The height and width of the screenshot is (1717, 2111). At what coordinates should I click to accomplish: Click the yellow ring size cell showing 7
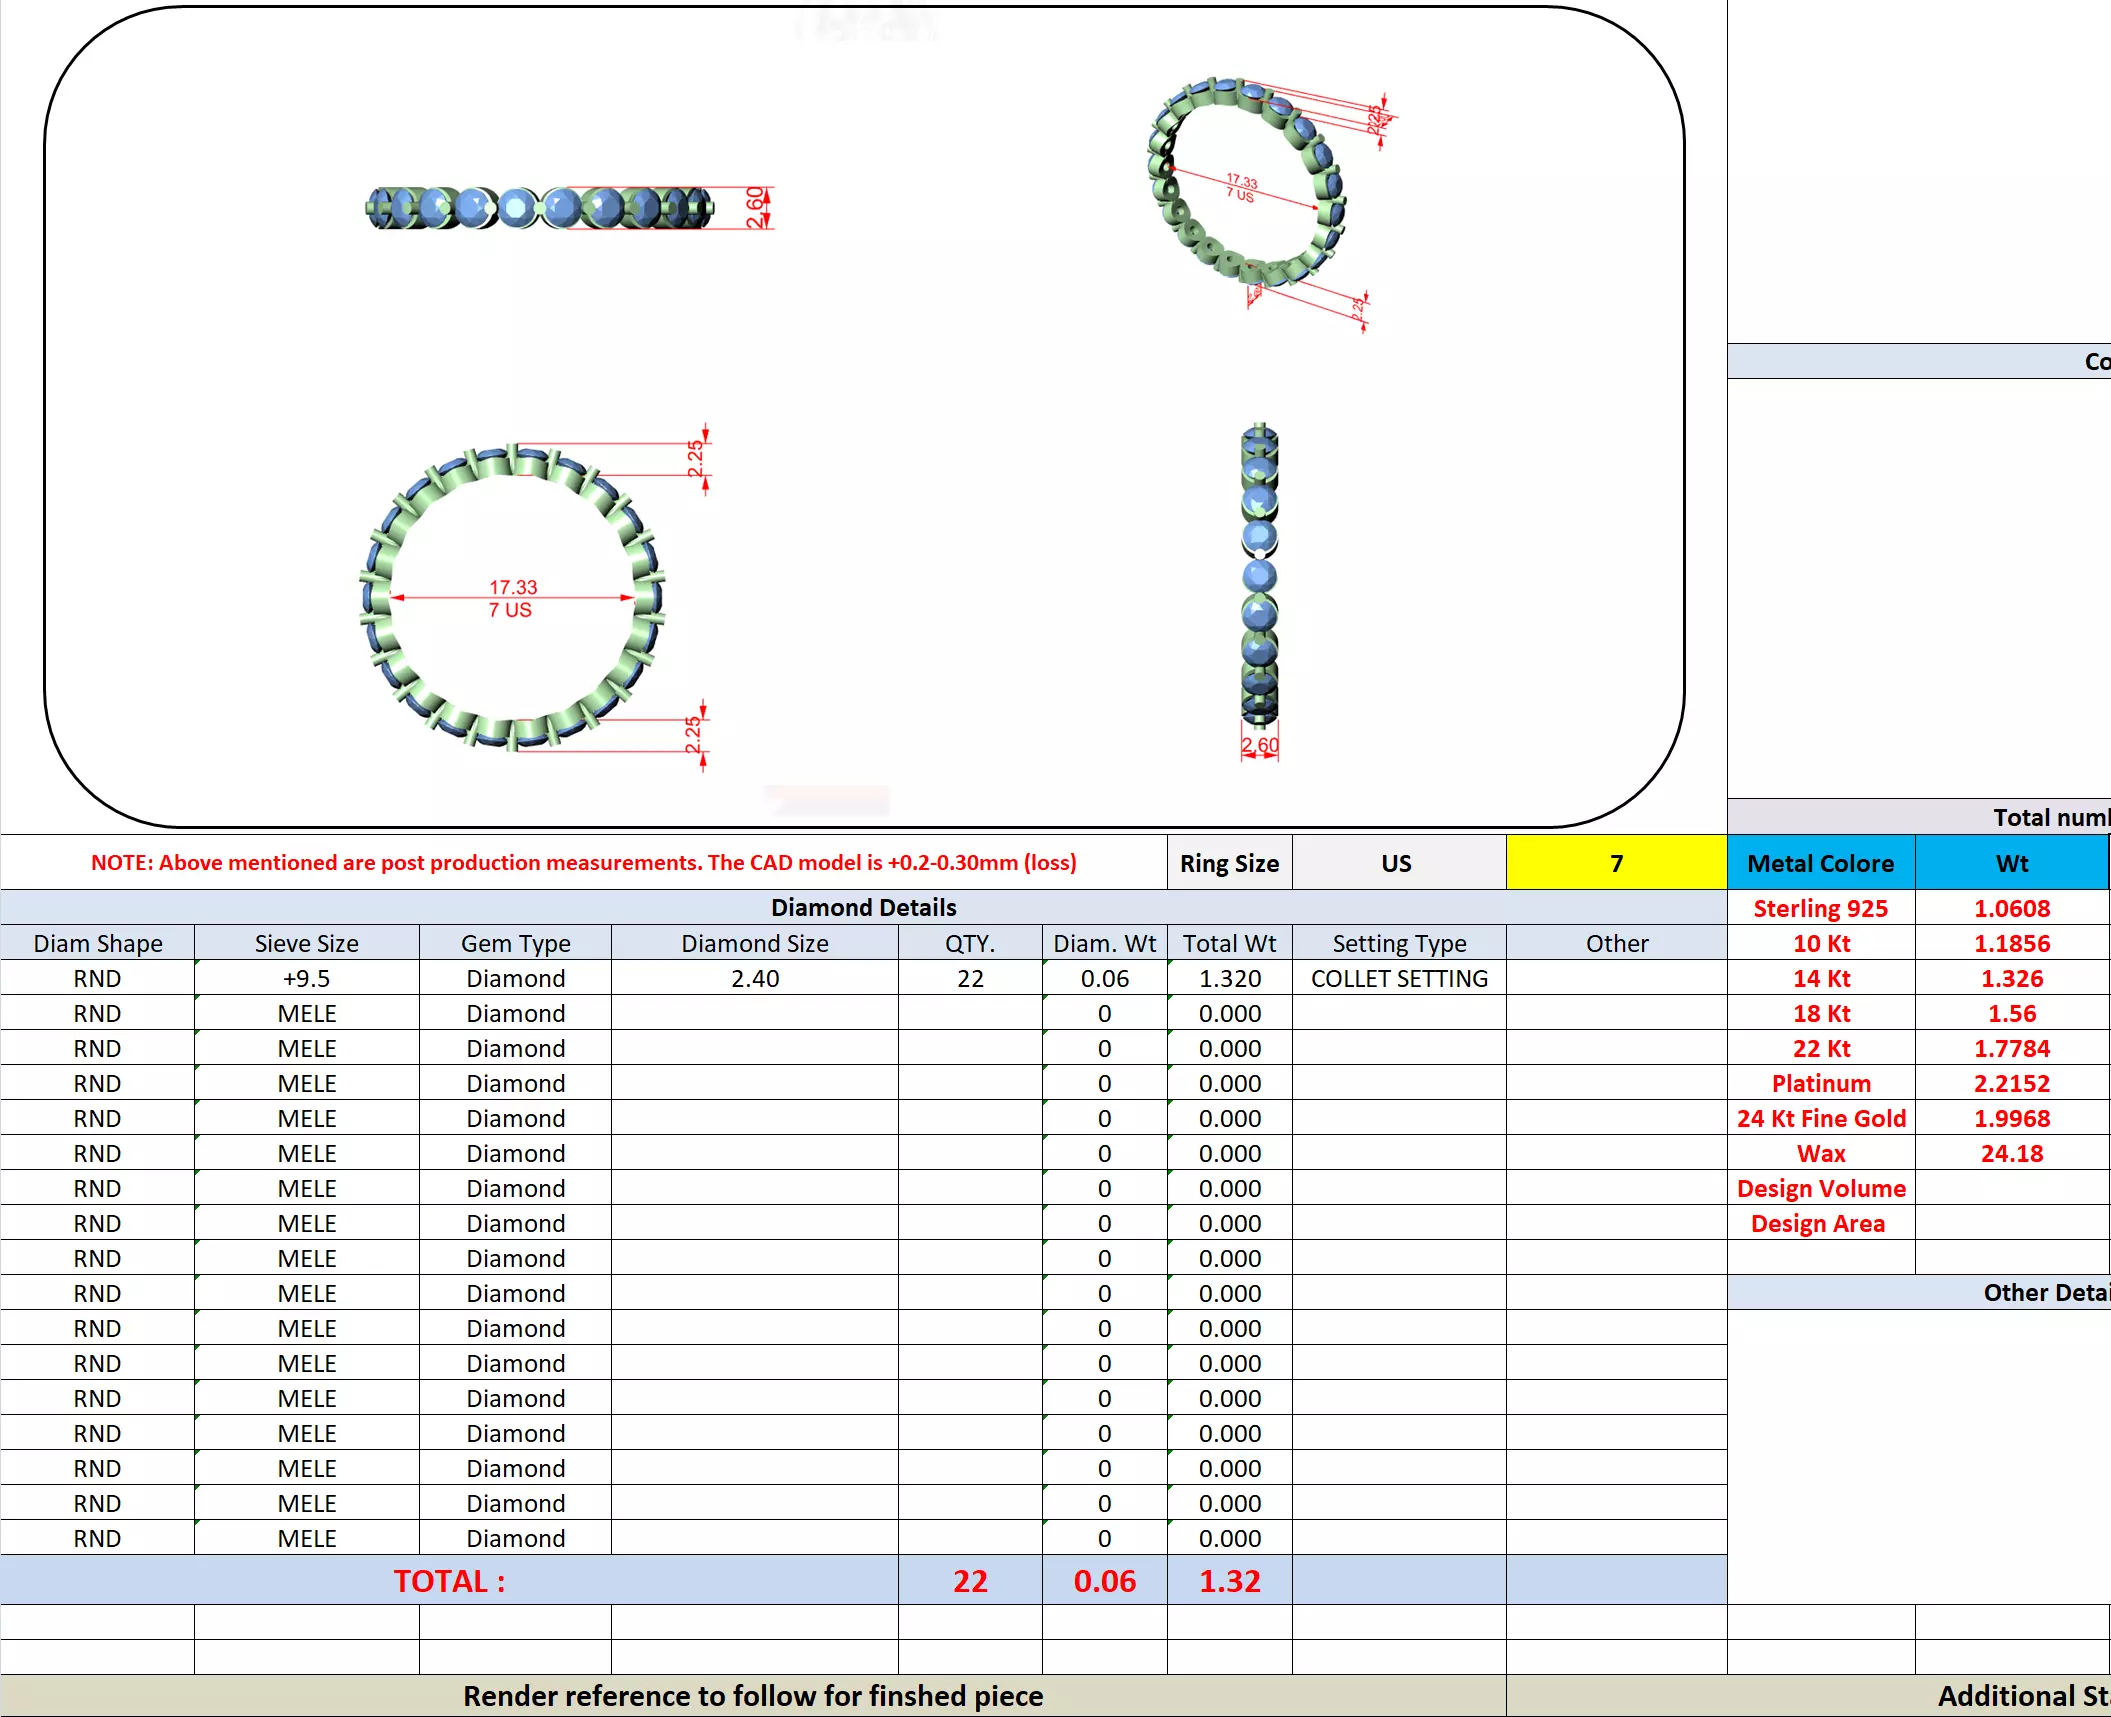coord(1615,863)
